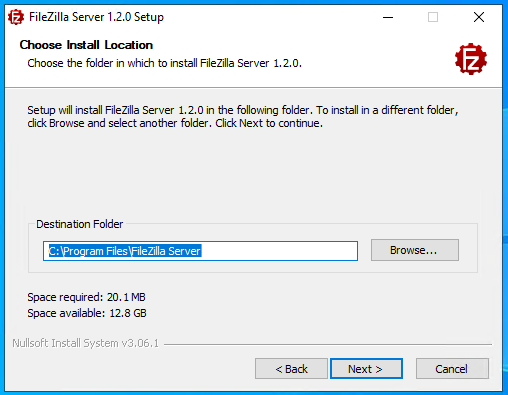Click the Space required: 20.1 MB label
The width and height of the screenshot is (508, 395).
86,297
